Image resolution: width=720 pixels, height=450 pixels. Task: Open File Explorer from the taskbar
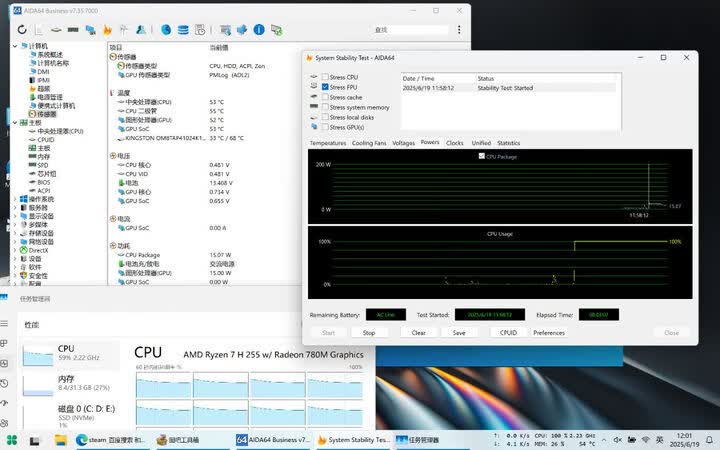61,440
